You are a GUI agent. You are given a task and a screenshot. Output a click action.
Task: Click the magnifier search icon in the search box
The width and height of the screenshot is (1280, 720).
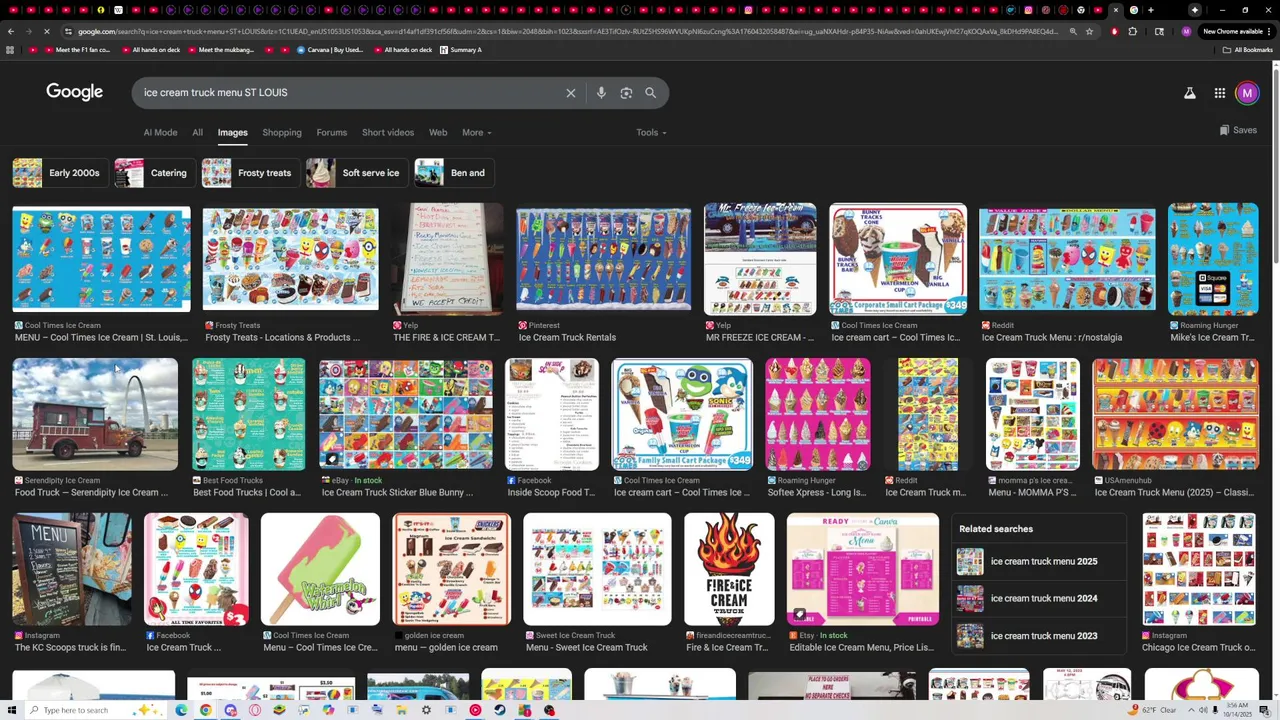coord(651,93)
